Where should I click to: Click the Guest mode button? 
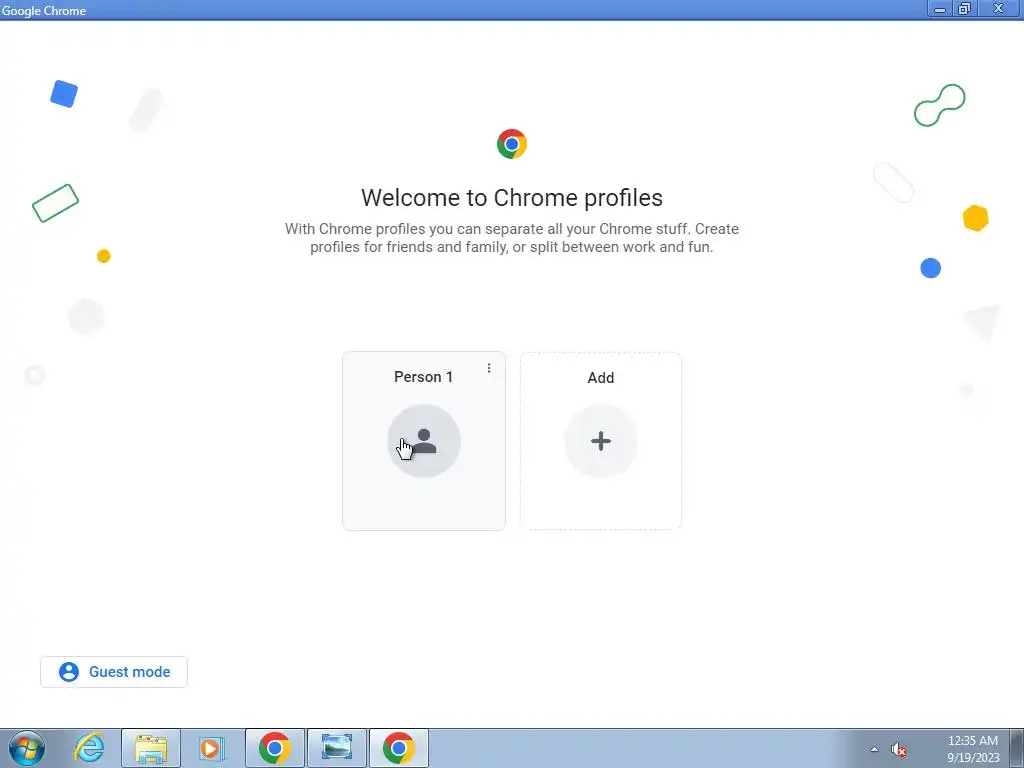coord(114,672)
